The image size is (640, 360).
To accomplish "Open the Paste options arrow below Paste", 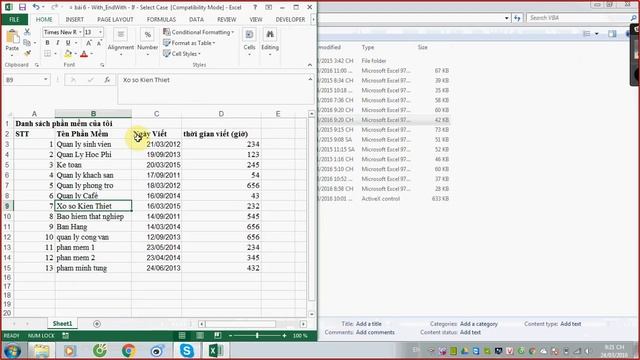I will [12, 55].
